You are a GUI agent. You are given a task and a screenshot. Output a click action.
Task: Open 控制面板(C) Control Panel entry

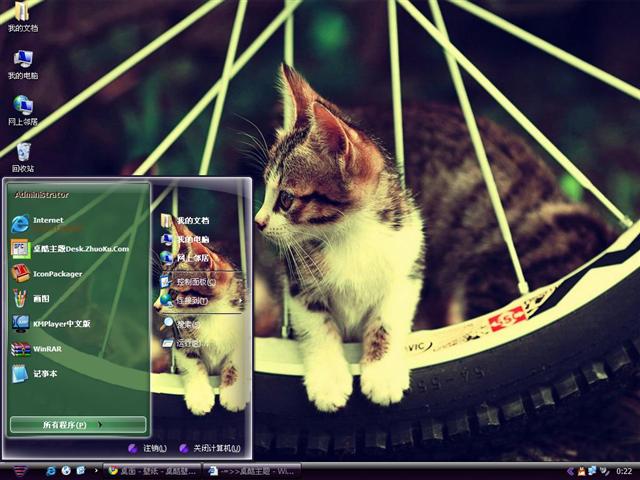click(189, 281)
